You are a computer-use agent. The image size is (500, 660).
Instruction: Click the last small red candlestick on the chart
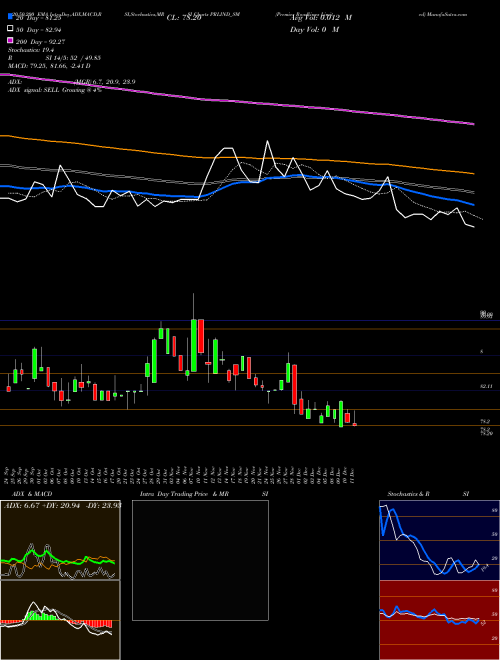point(355,425)
